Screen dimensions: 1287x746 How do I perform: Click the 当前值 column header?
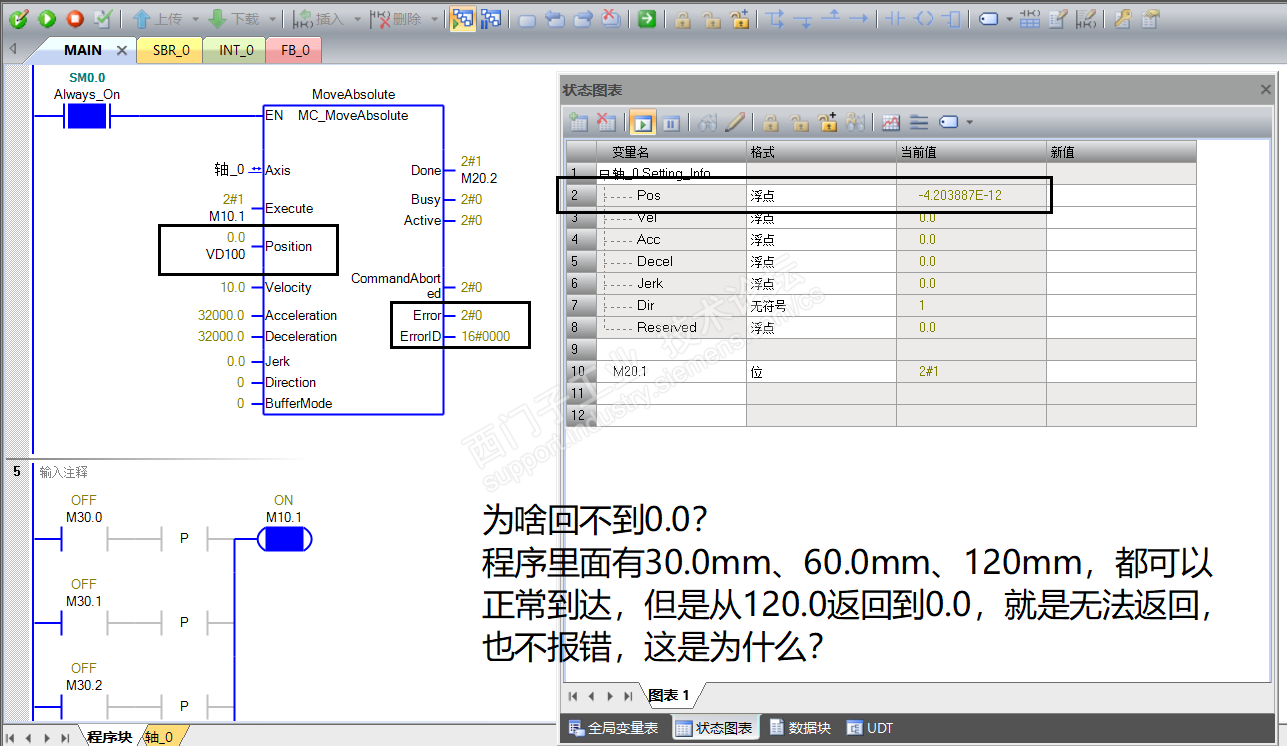tap(971, 152)
